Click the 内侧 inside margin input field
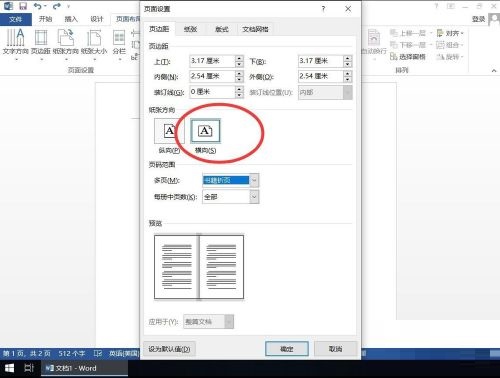The height and width of the screenshot is (378, 500). click(x=212, y=76)
